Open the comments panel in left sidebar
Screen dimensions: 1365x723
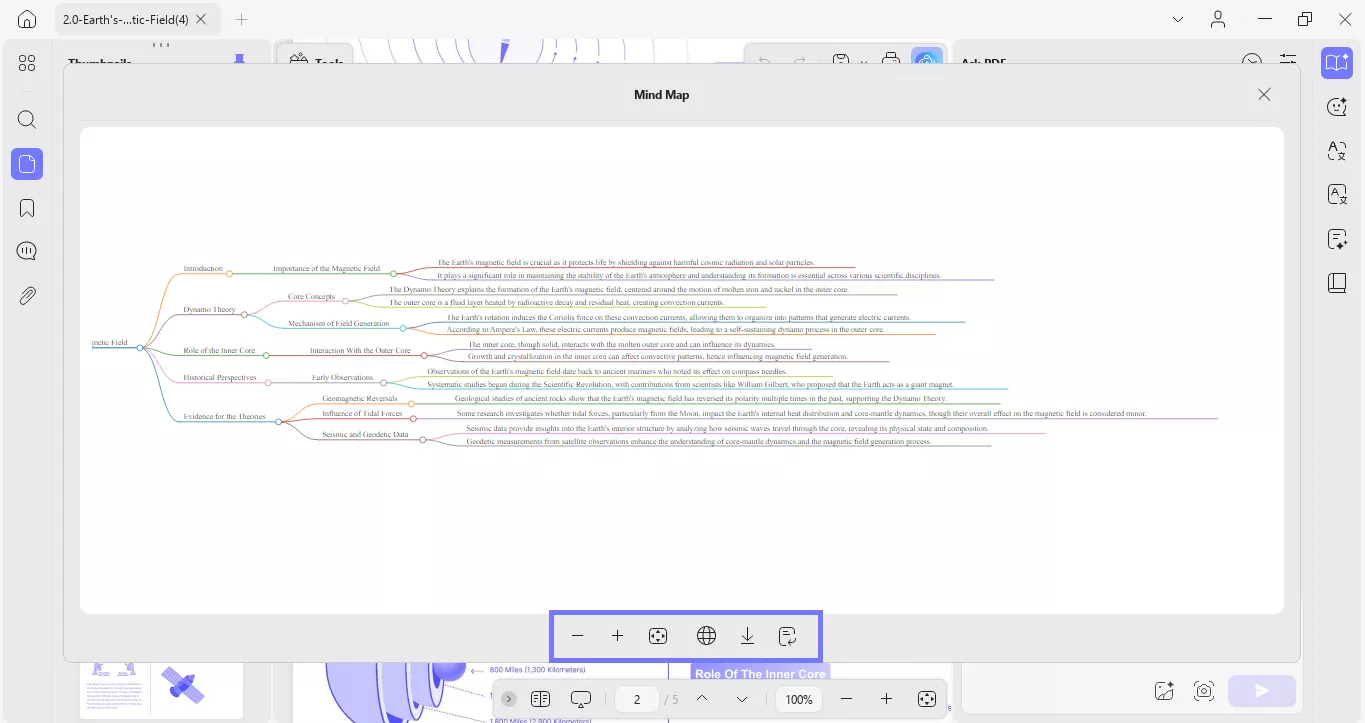click(26, 250)
